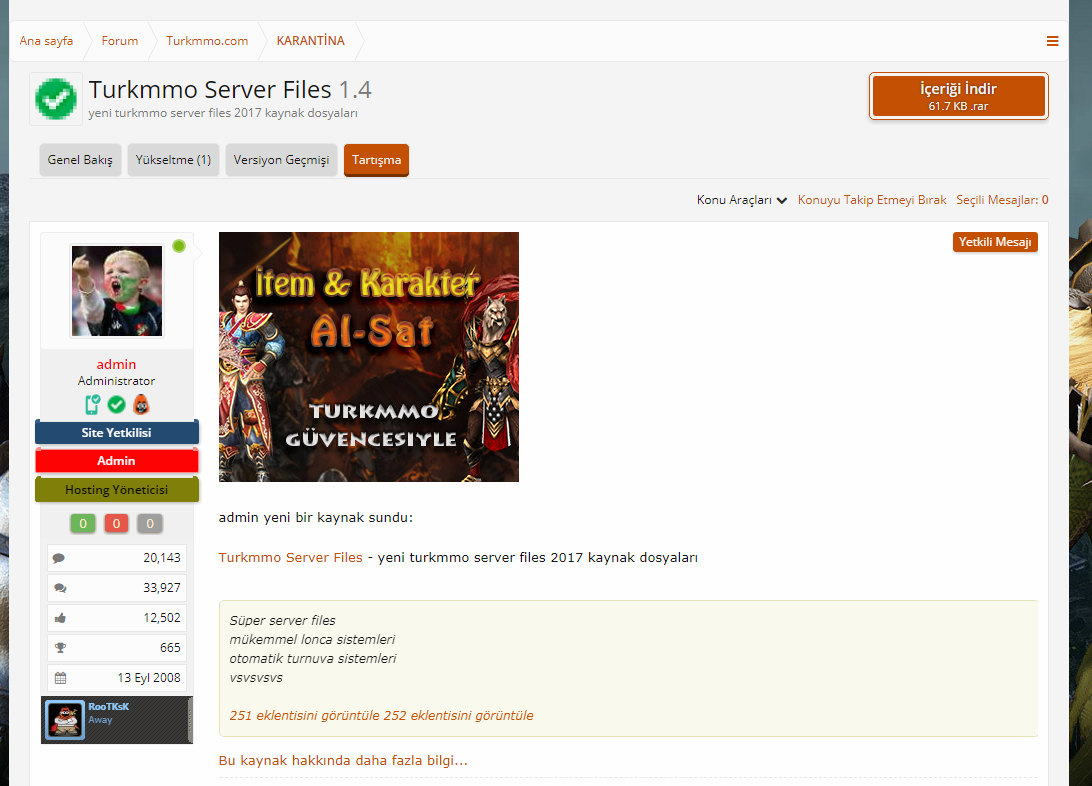Click the phone verified badge under admin

(92, 404)
